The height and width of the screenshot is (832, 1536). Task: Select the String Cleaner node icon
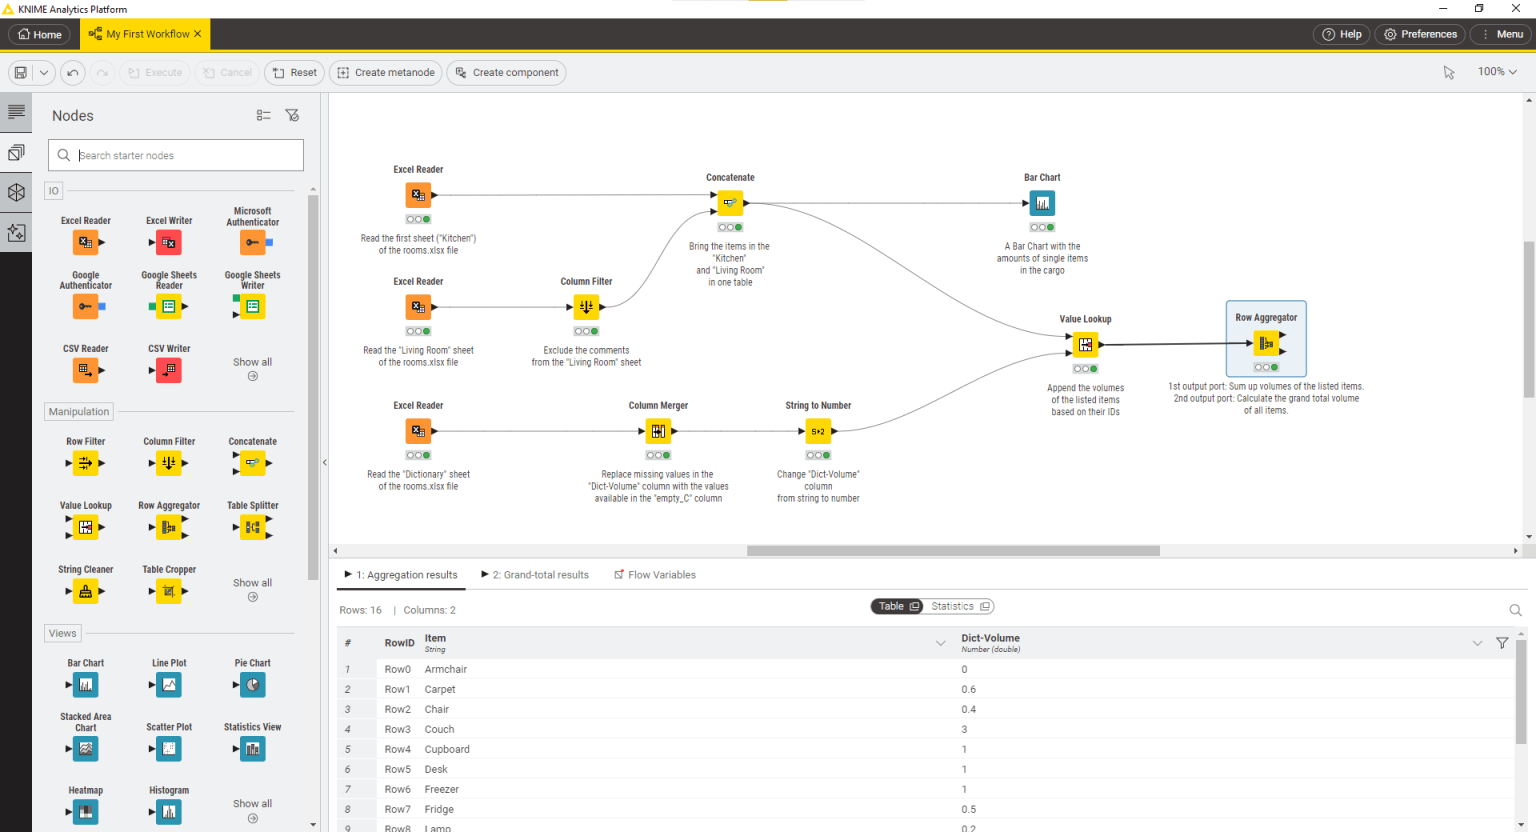(x=85, y=591)
